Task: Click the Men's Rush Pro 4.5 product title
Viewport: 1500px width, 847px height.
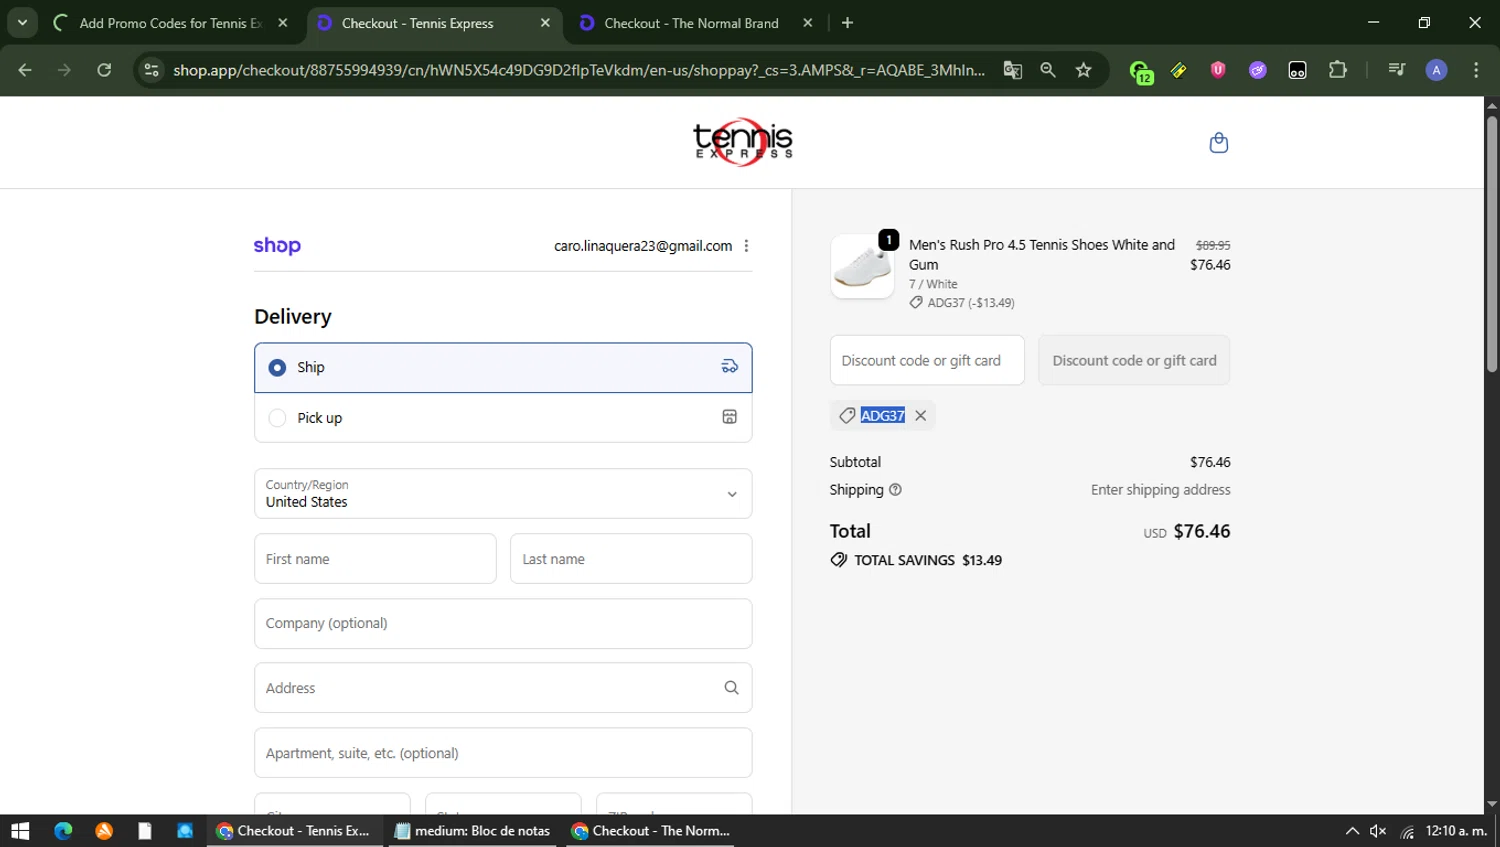Action: click(1041, 255)
